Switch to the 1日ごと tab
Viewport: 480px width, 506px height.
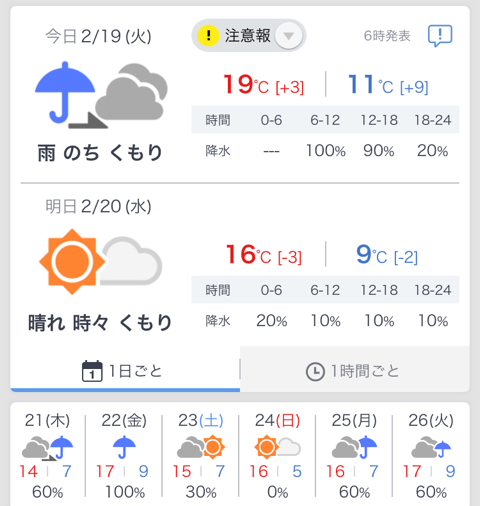(x=125, y=371)
